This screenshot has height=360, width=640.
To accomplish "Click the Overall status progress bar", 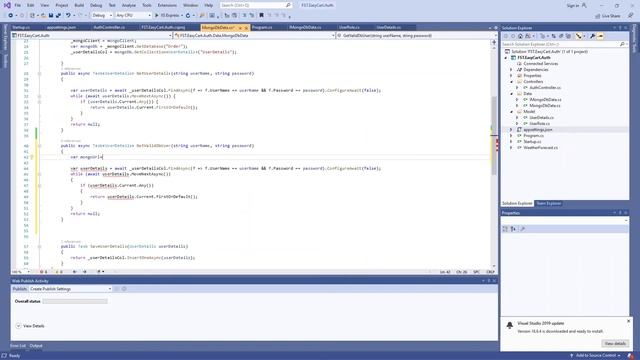I will coord(75,301).
